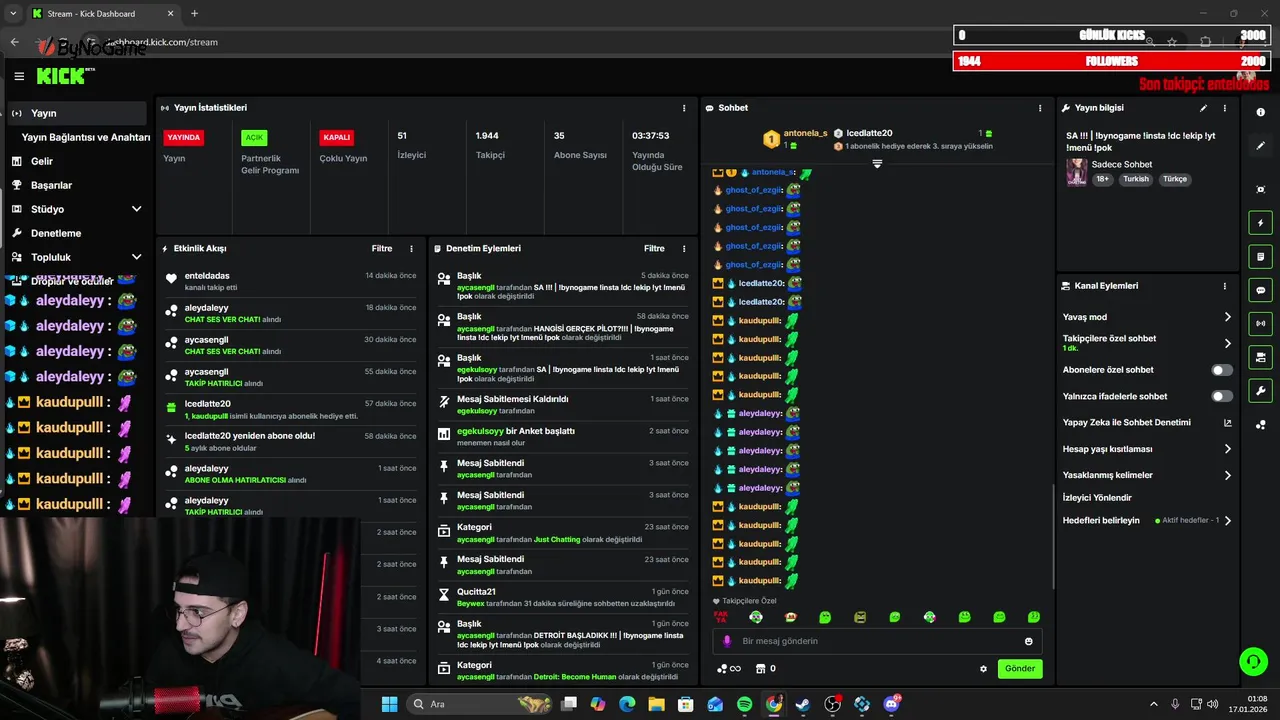Click the Windows taskbar search box
Viewport: 1280px width, 720px height.
coord(482,704)
